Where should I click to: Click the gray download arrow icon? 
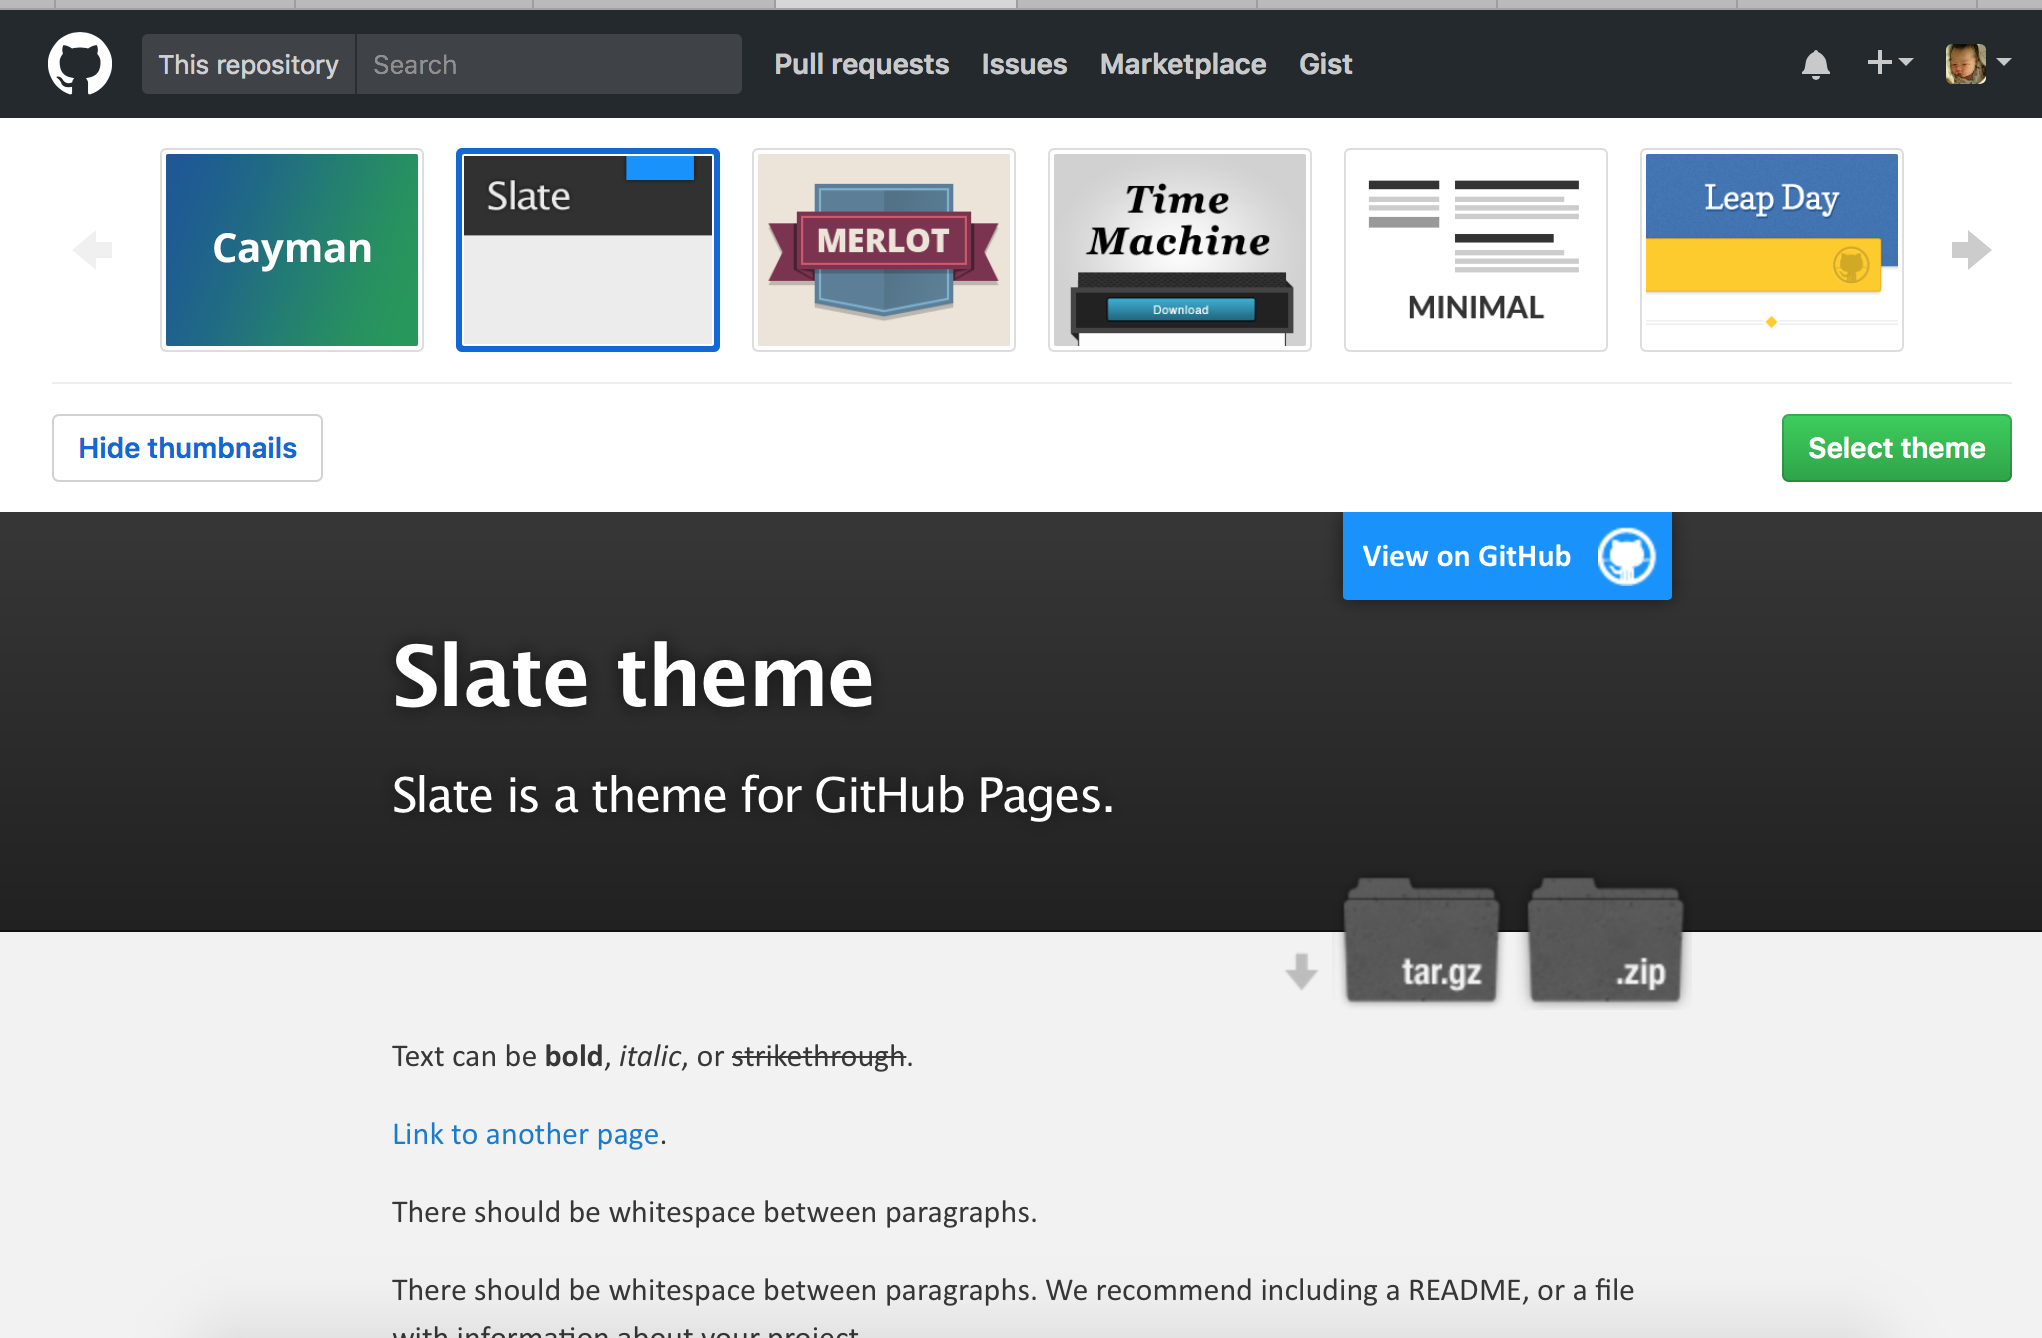click(1301, 971)
